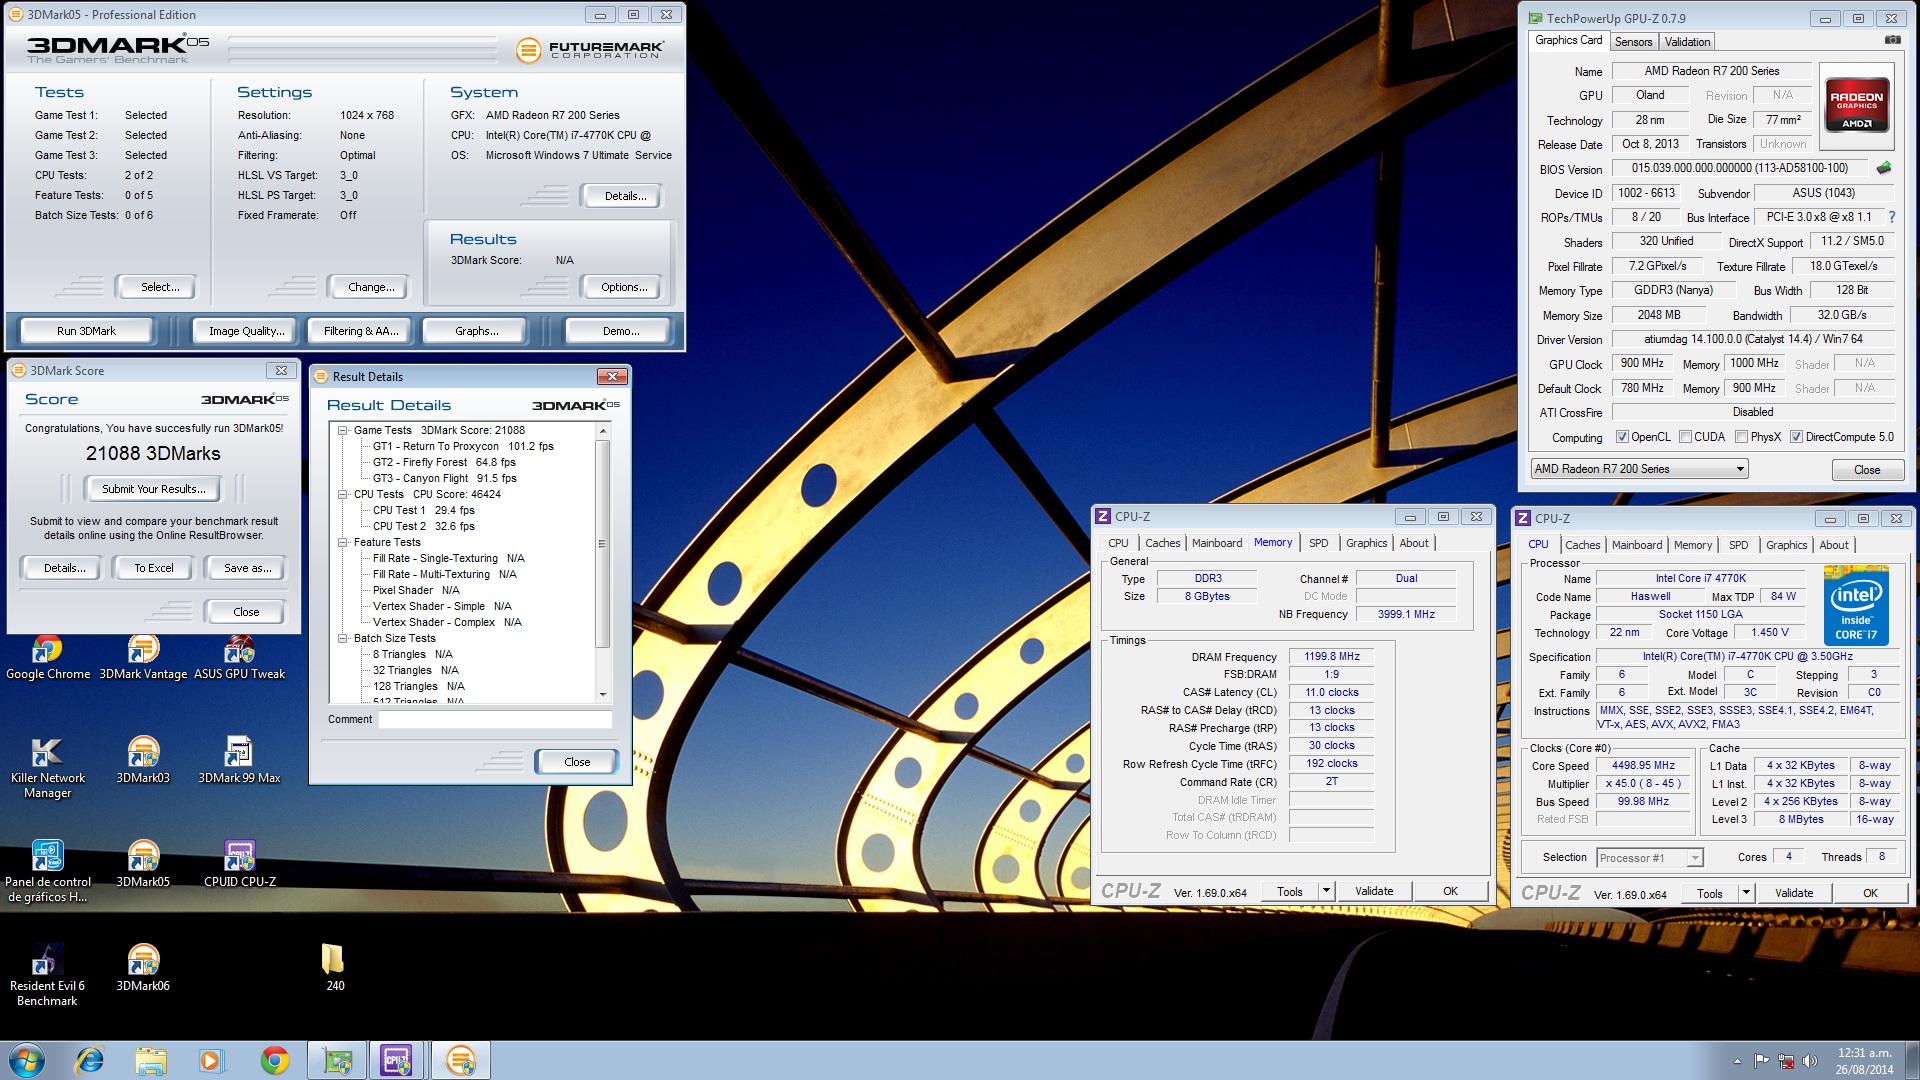
Task: Open Google Chrome desktop shortcut
Action: pos(47,657)
